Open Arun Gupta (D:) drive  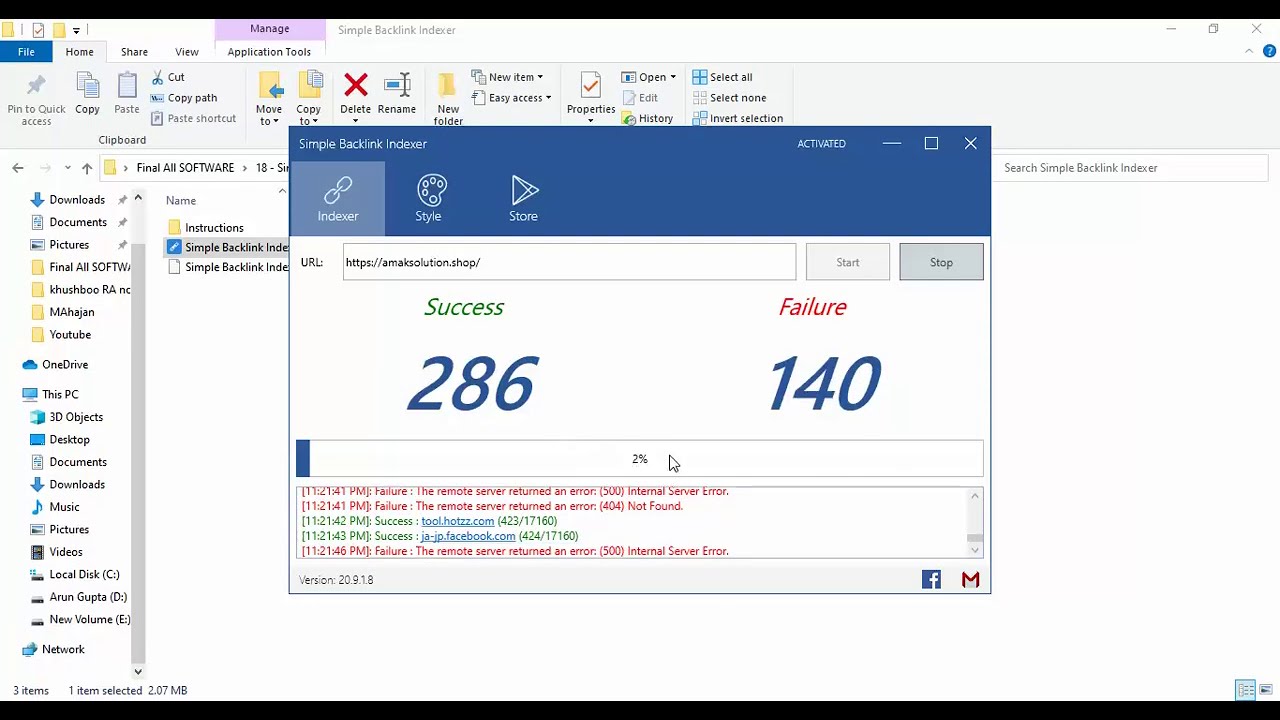click(x=88, y=597)
